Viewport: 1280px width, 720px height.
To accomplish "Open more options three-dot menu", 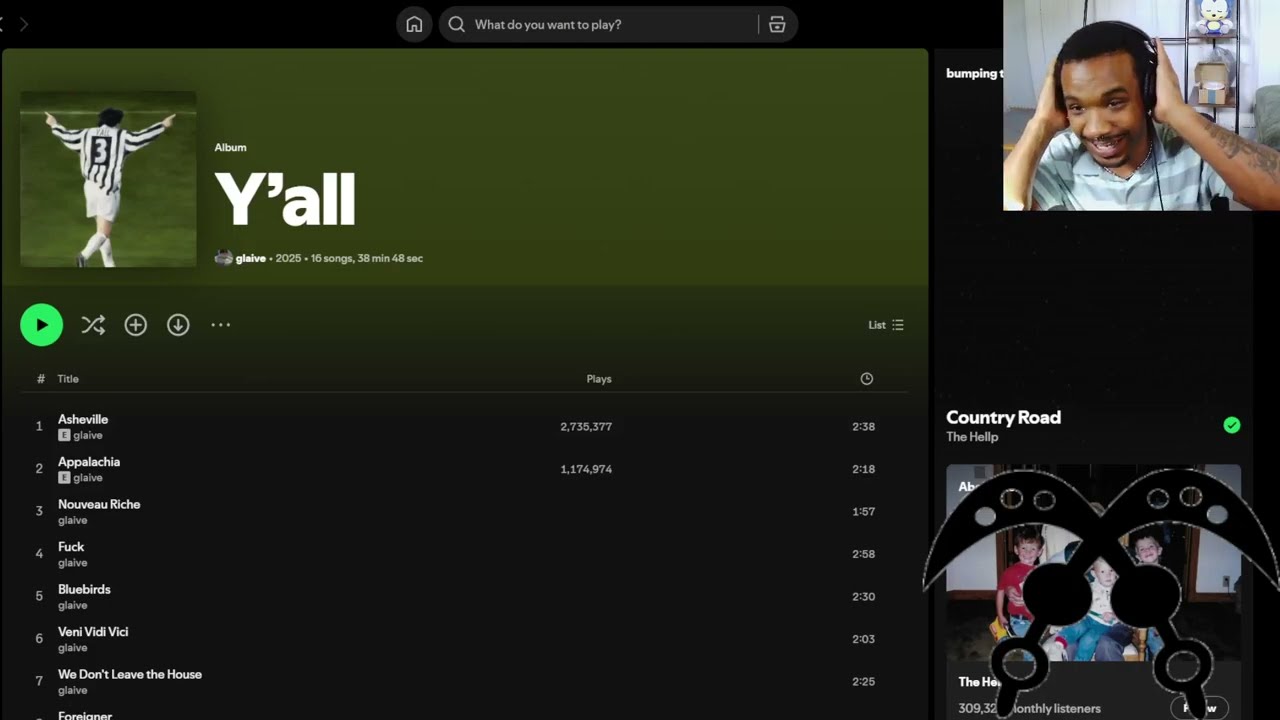I will (221, 325).
